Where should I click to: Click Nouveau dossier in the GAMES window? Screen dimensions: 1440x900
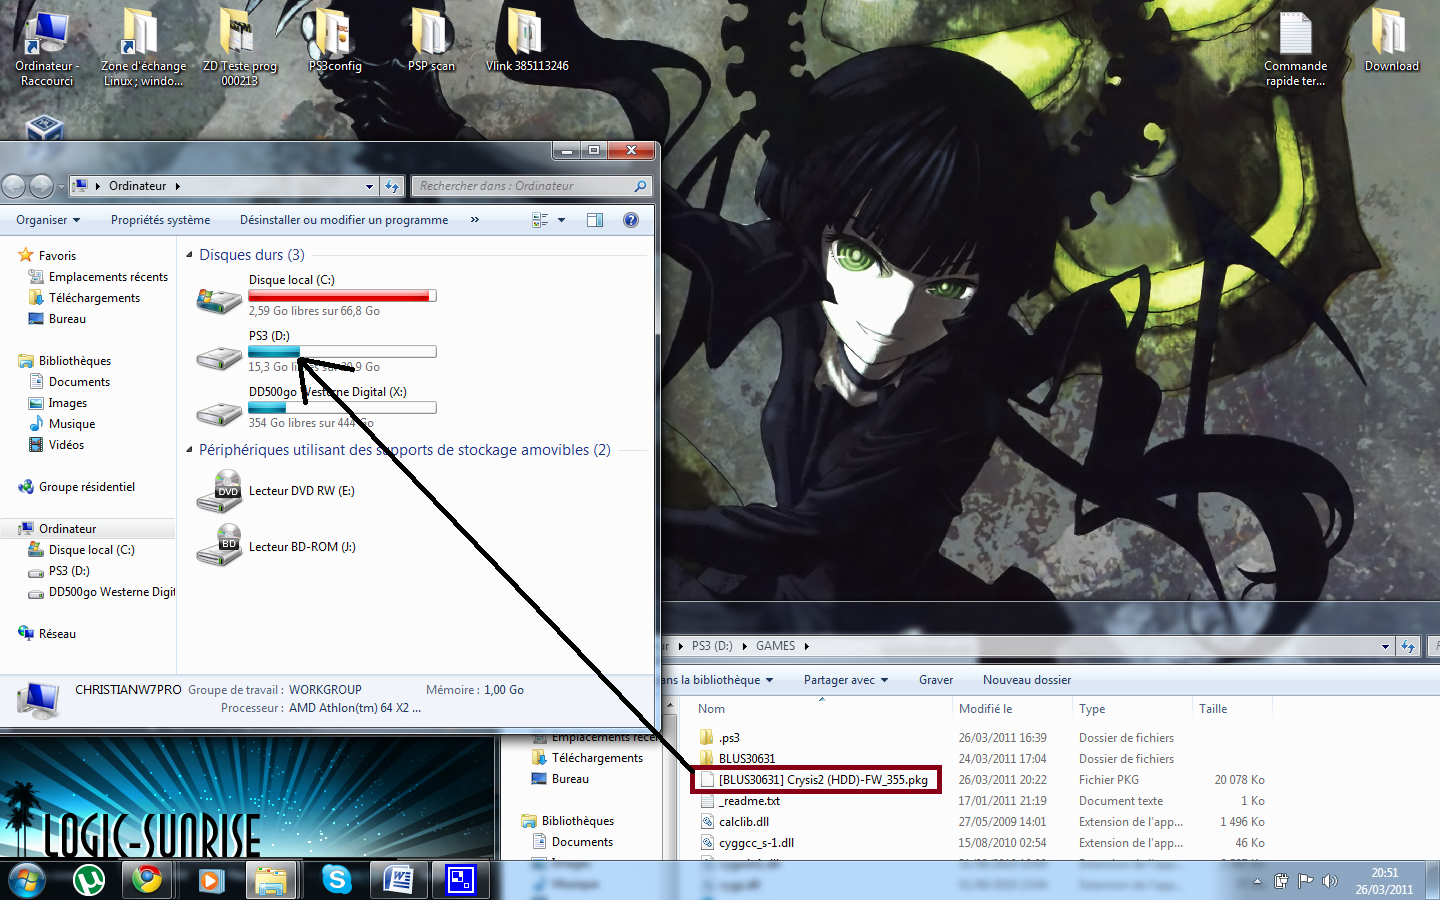pyautogui.click(x=1027, y=680)
